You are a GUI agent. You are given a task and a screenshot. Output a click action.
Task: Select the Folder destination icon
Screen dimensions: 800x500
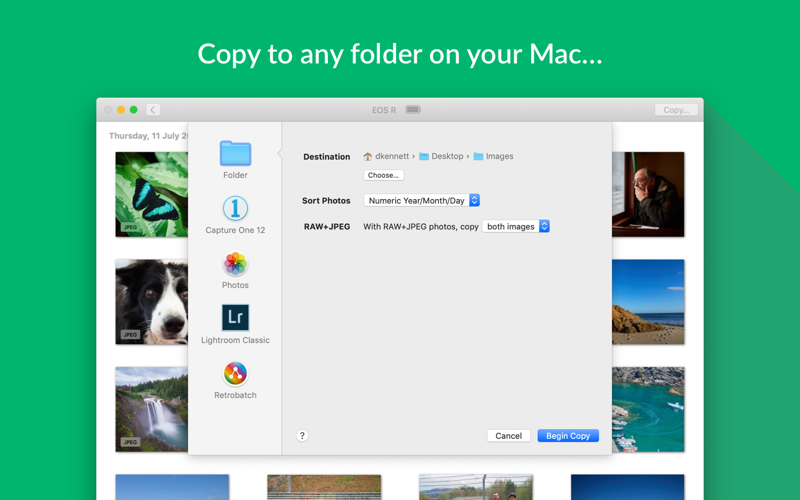pos(235,154)
